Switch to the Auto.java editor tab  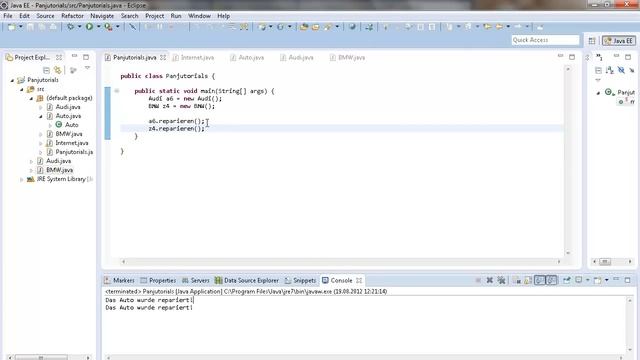[247, 58]
